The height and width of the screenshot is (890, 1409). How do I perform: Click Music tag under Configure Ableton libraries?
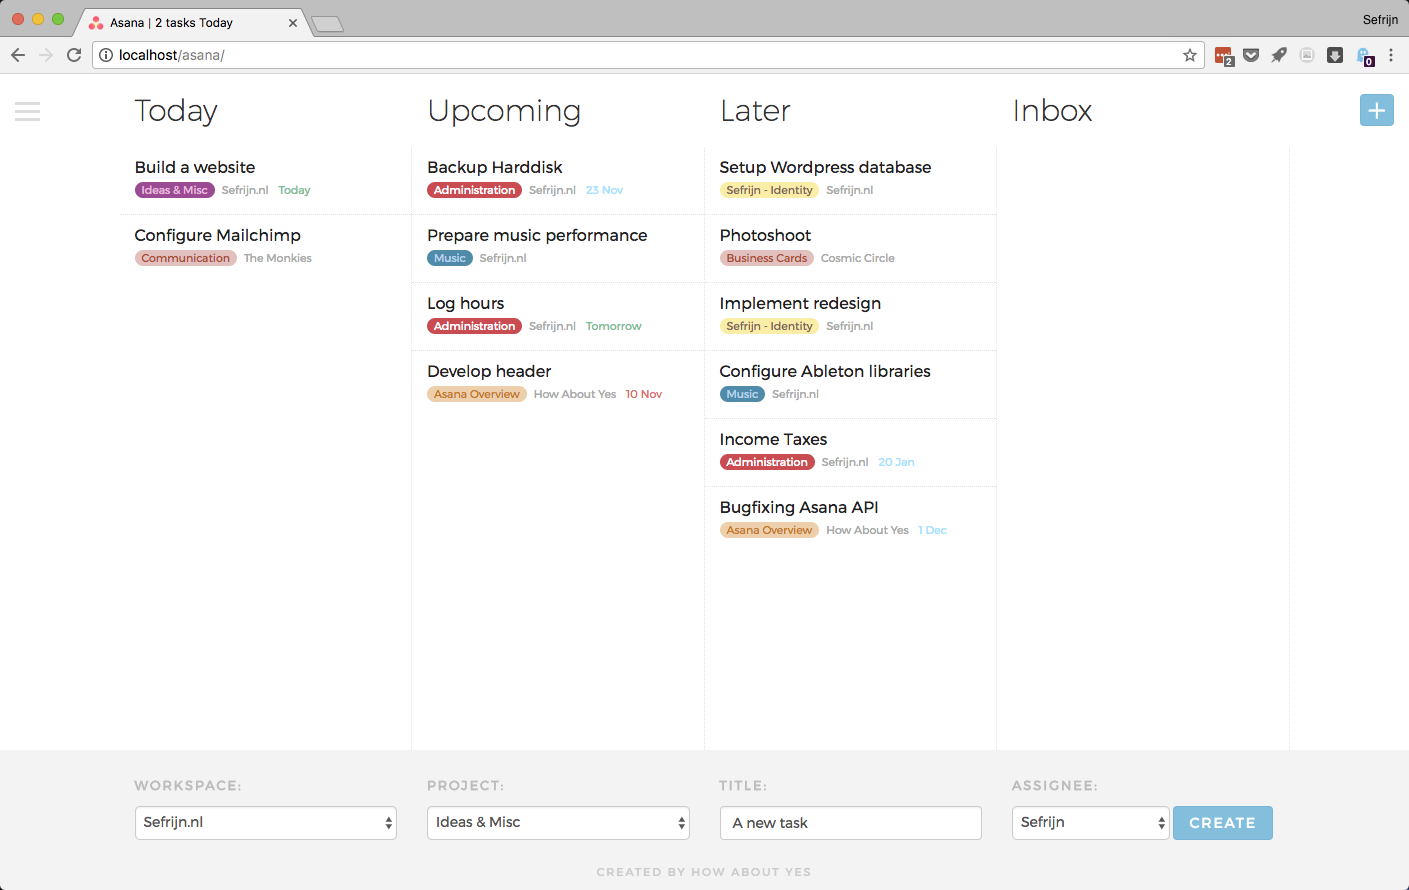(742, 394)
